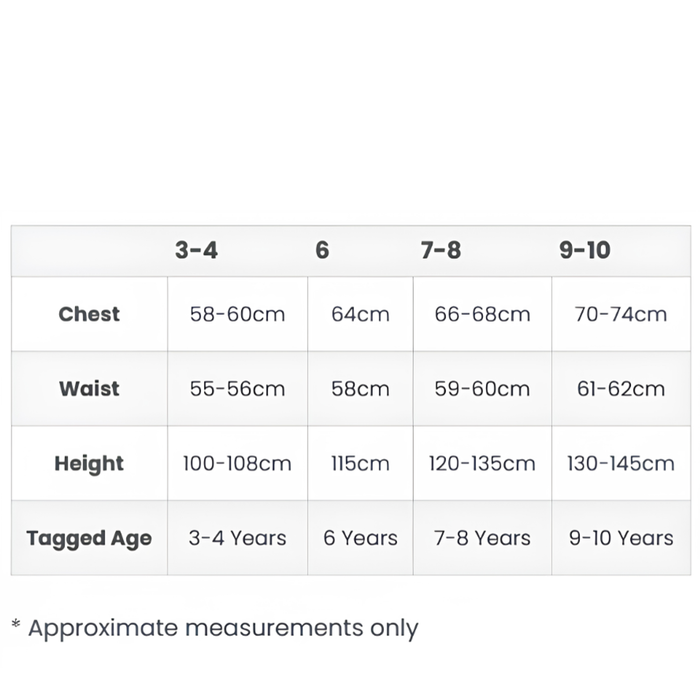700x700 pixels.
Task: Select the 7-8 size column header
Action: point(441,250)
